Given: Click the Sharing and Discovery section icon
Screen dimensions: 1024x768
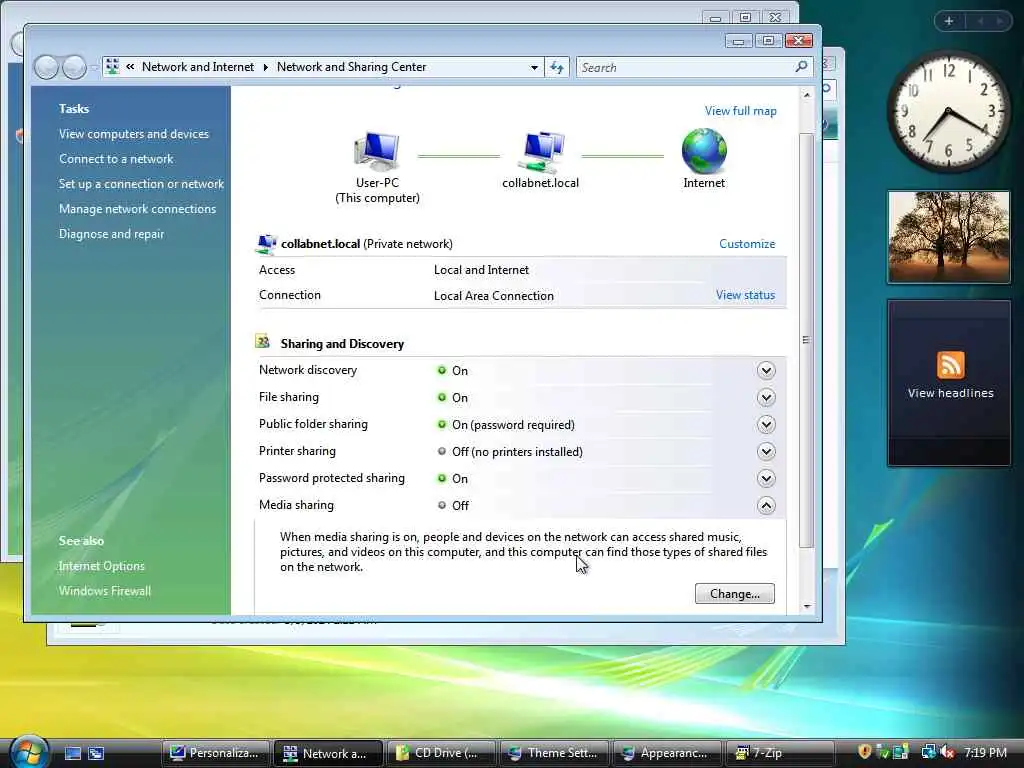Looking at the screenshot, I should point(263,342).
